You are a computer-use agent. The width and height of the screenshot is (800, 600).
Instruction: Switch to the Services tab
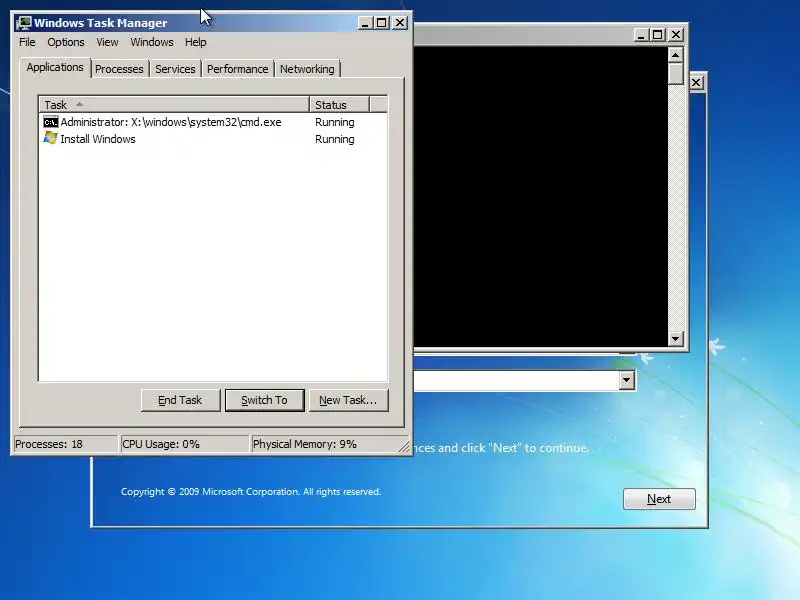(175, 69)
